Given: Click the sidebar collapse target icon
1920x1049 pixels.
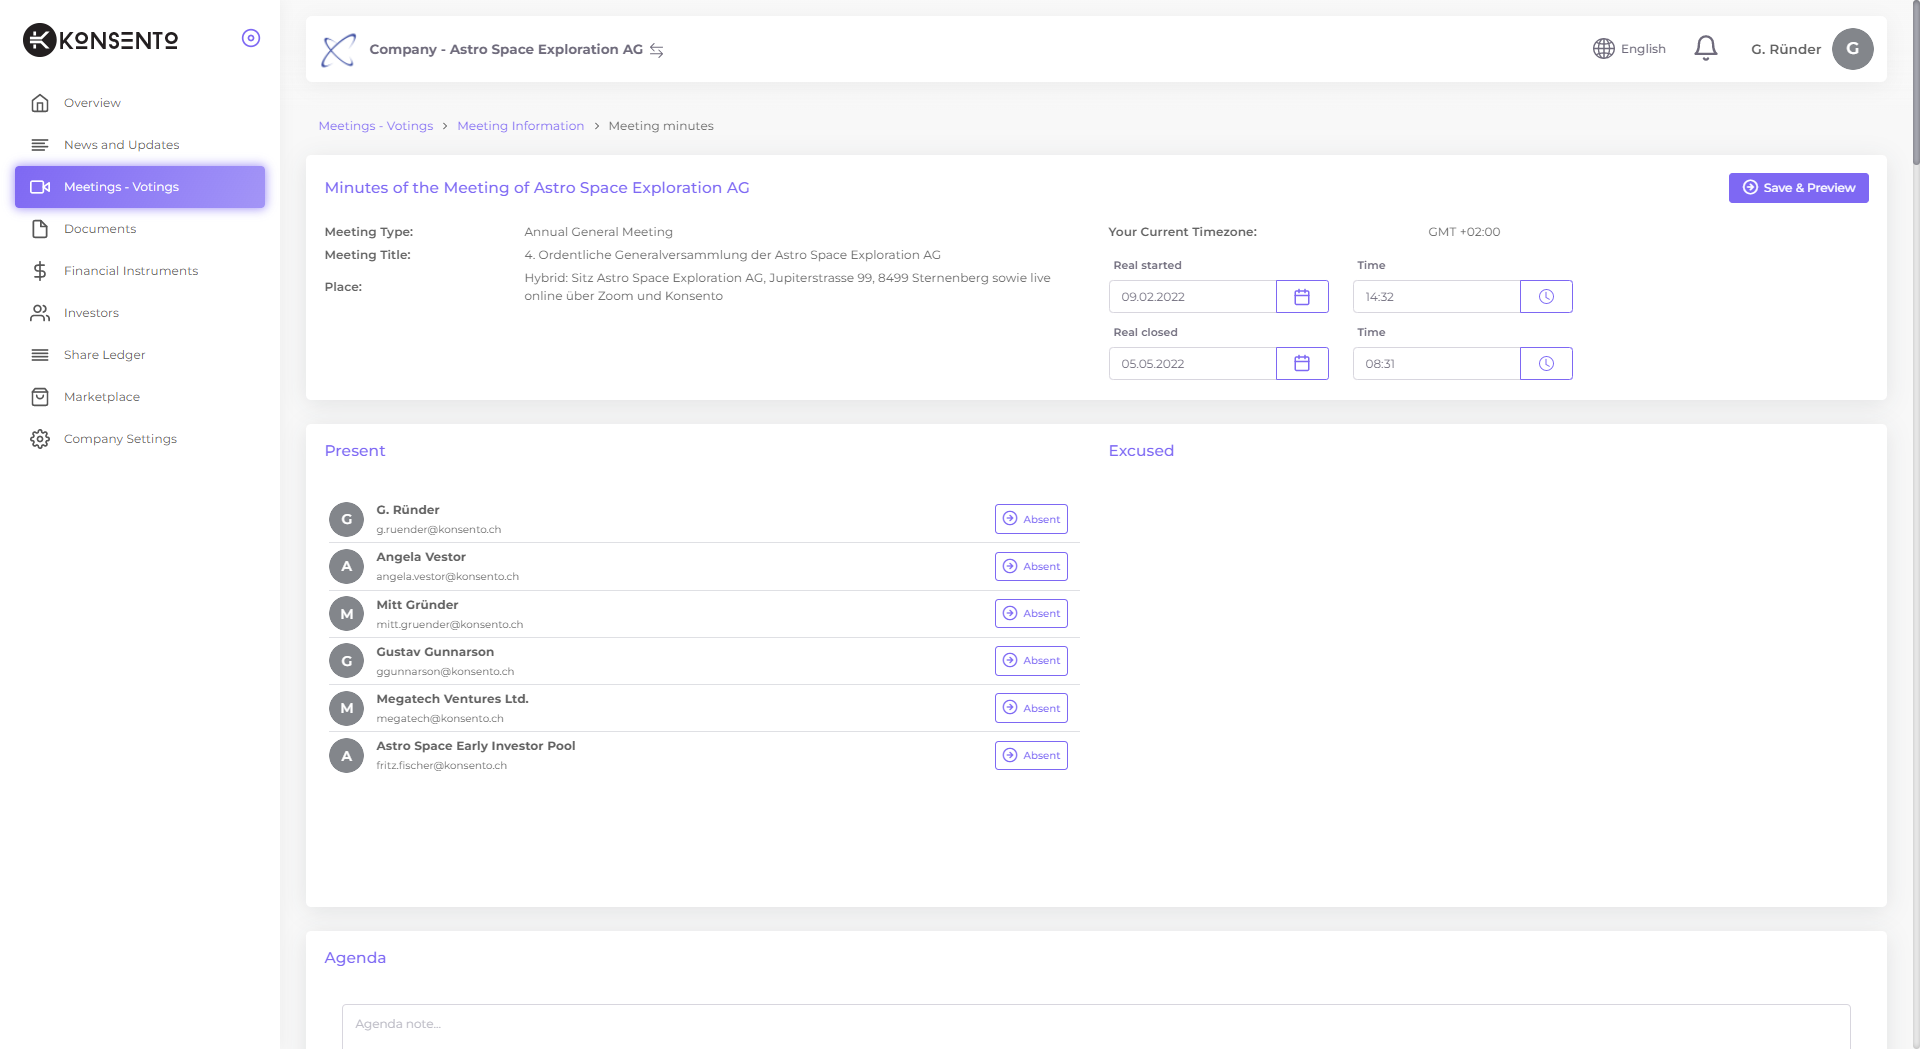Looking at the screenshot, I should (251, 38).
